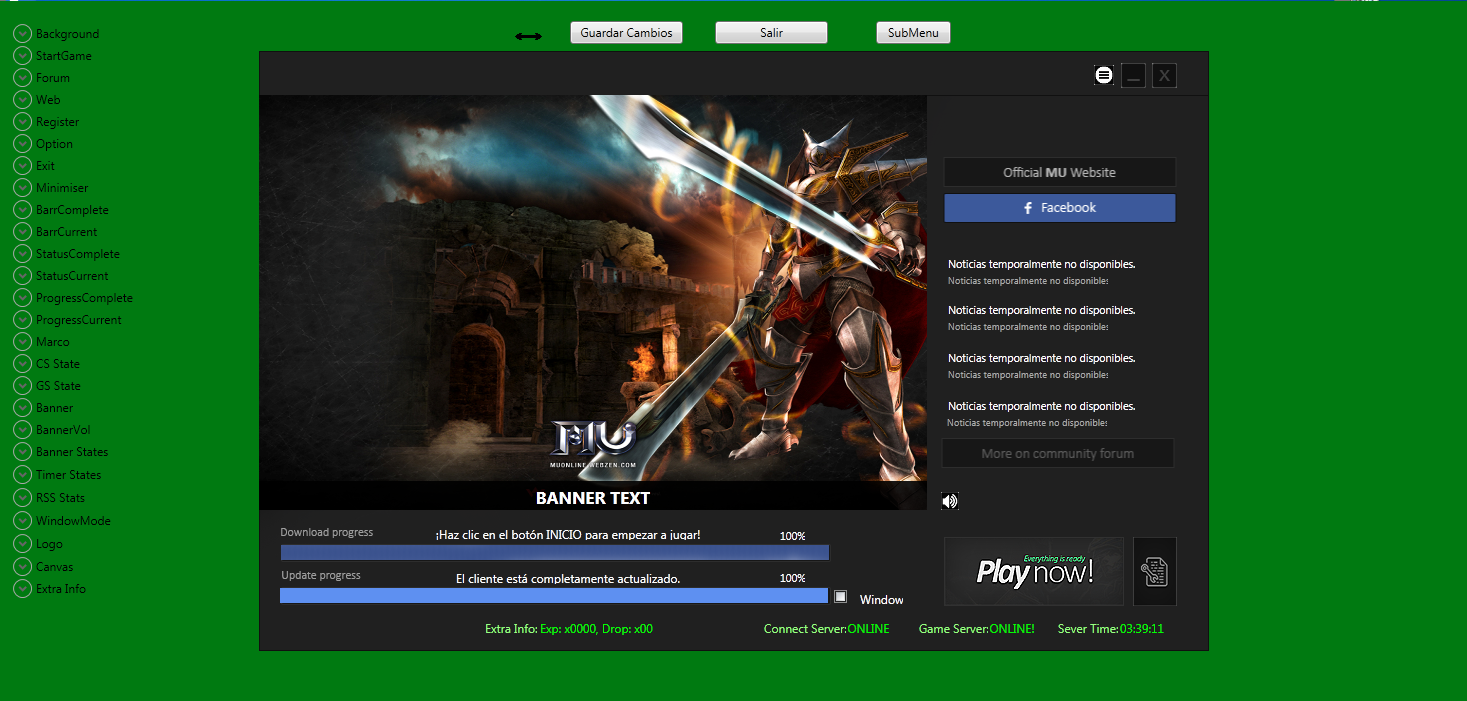Screen dimensions: 1467x701
Task: Open the ProgressCurrent settings
Action: coord(22,319)
